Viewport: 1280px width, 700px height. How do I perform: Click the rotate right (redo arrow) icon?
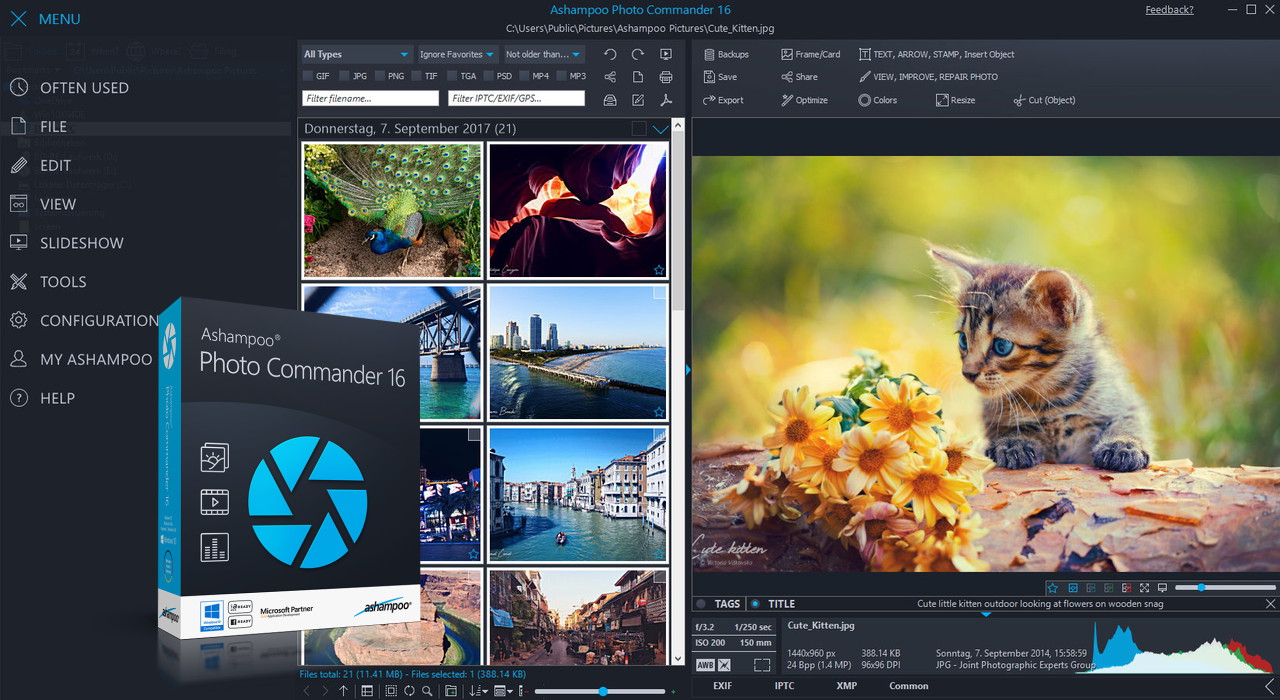[x=638, y=54]
